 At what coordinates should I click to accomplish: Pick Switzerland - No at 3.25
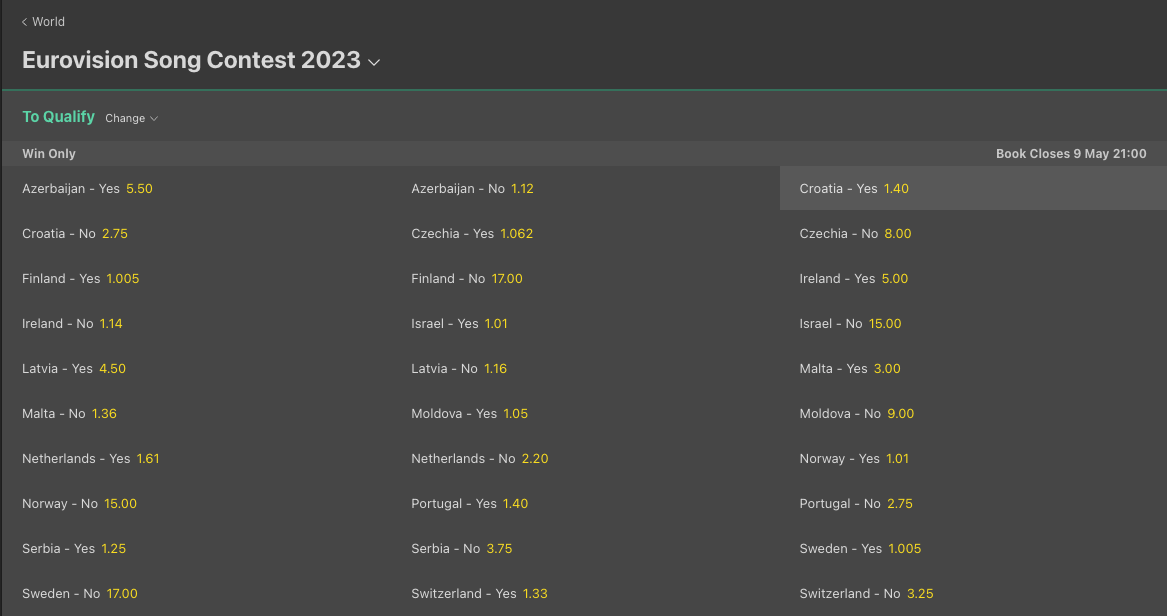pyautogui.click(x=973, y=594)
